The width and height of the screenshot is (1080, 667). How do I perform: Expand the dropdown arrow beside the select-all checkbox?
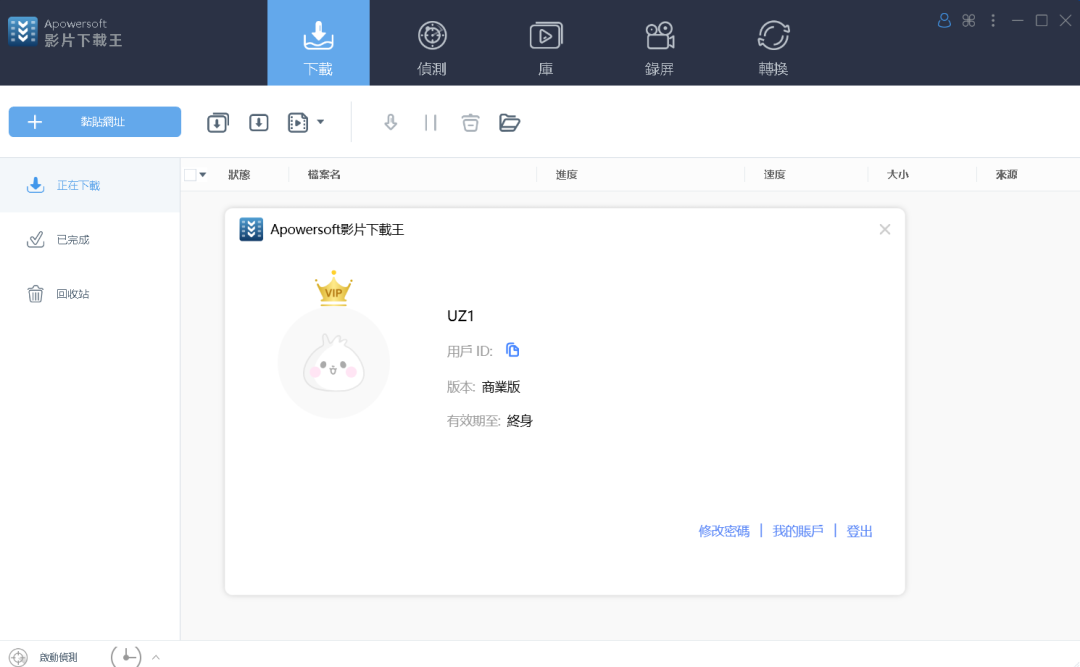pyautogui.click(x=202, y=175)
